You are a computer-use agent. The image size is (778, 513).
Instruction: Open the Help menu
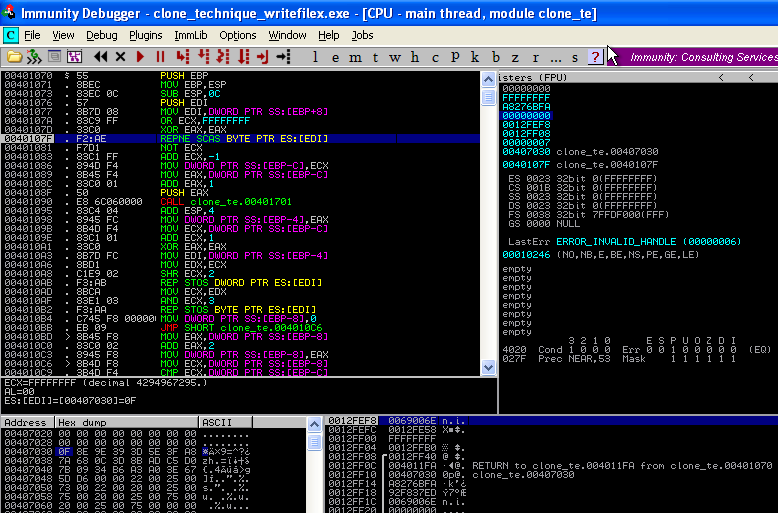(x=328, y=35)
